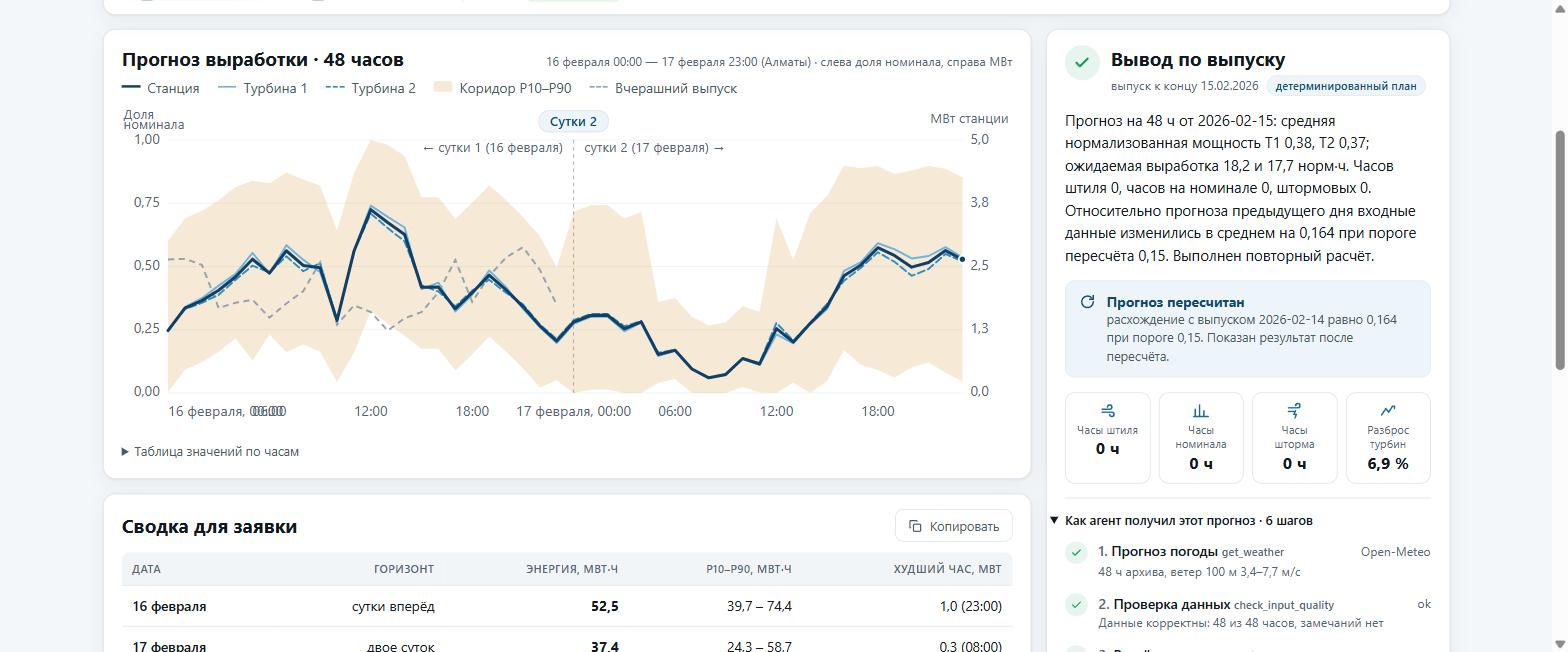1568x652 pixels.
Task: Click the page vertical scrollbar thumb
Action: (x=1558, y=250)
